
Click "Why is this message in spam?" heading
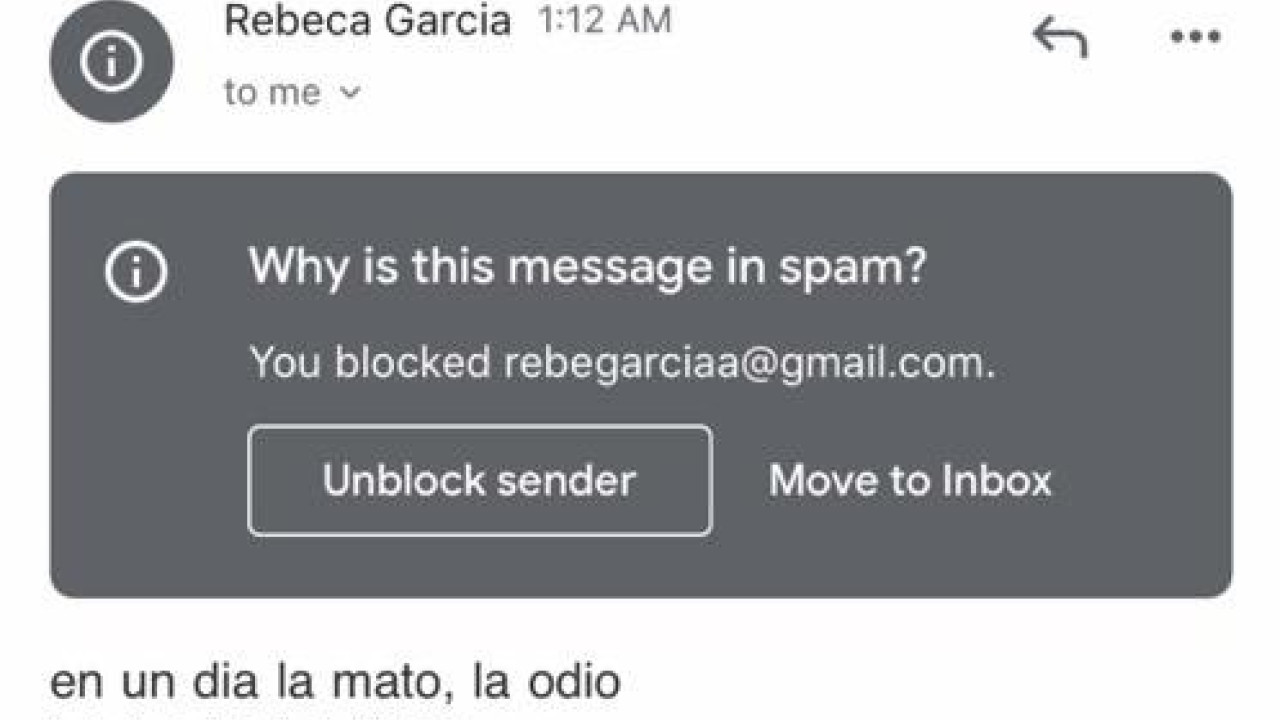click(587, 268)
